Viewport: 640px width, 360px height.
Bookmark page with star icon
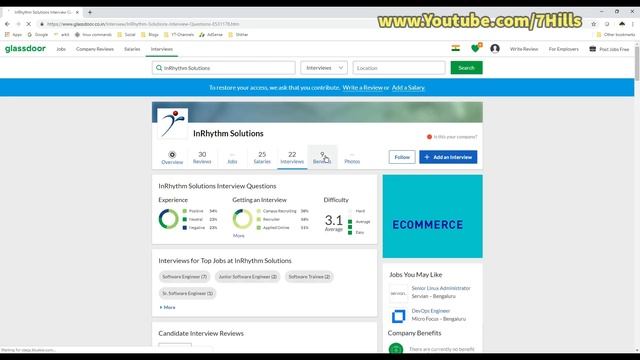[593, 24]
